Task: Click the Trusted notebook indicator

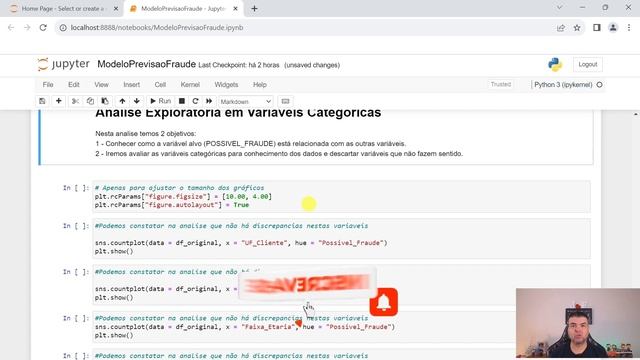Action: point(501,84)
